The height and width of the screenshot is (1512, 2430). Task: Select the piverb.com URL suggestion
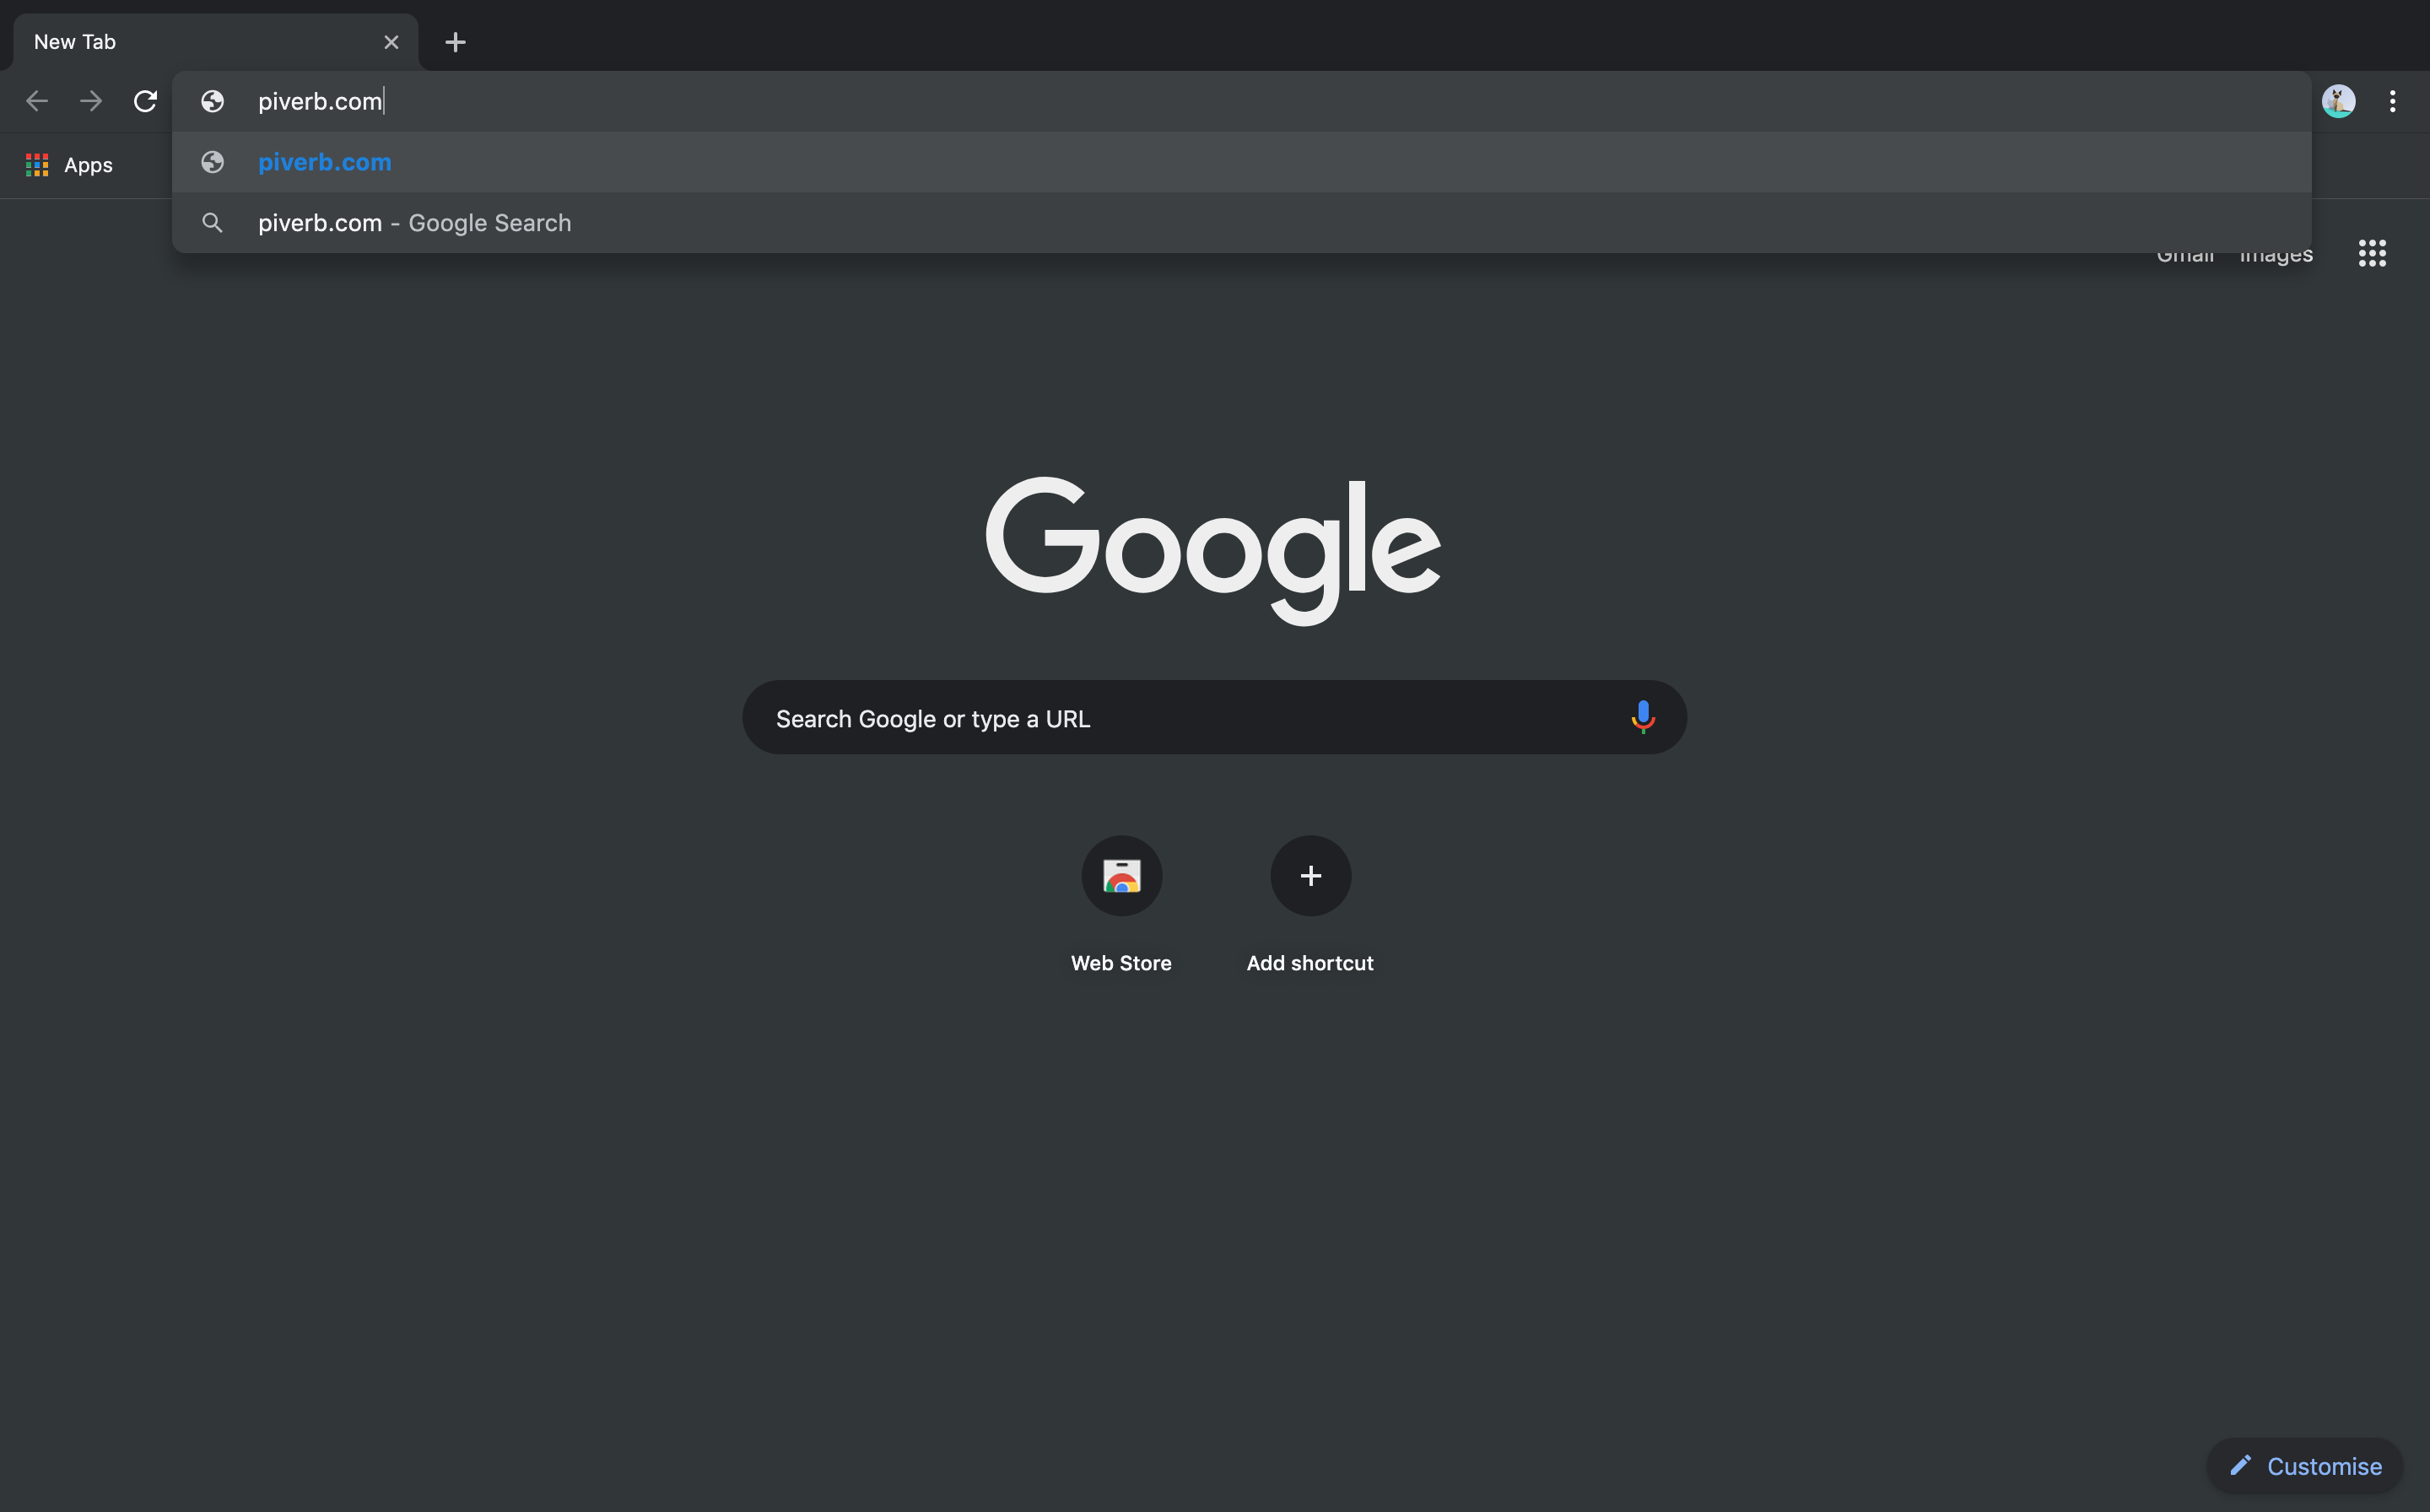click(x=1242, y=162)
